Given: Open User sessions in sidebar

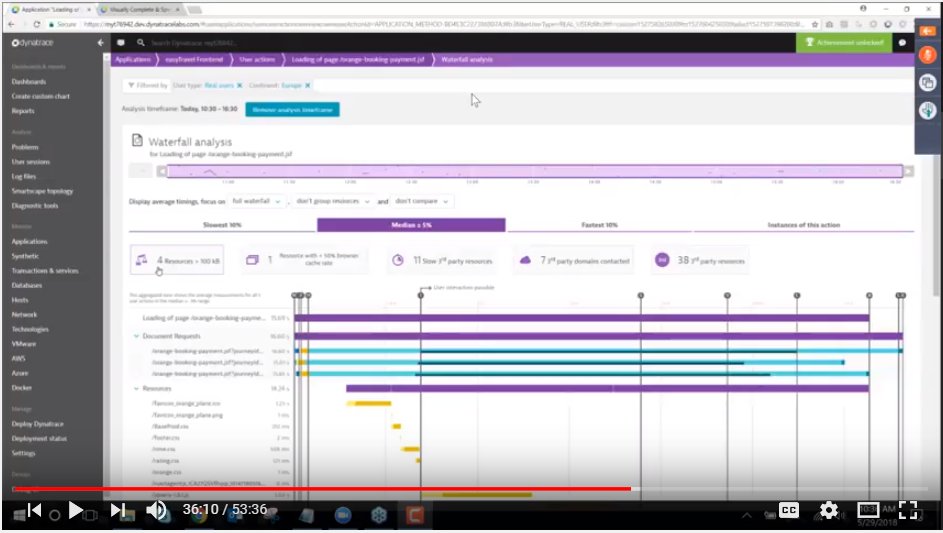Looking at the screenshot, I should click(x=31, y=162).
